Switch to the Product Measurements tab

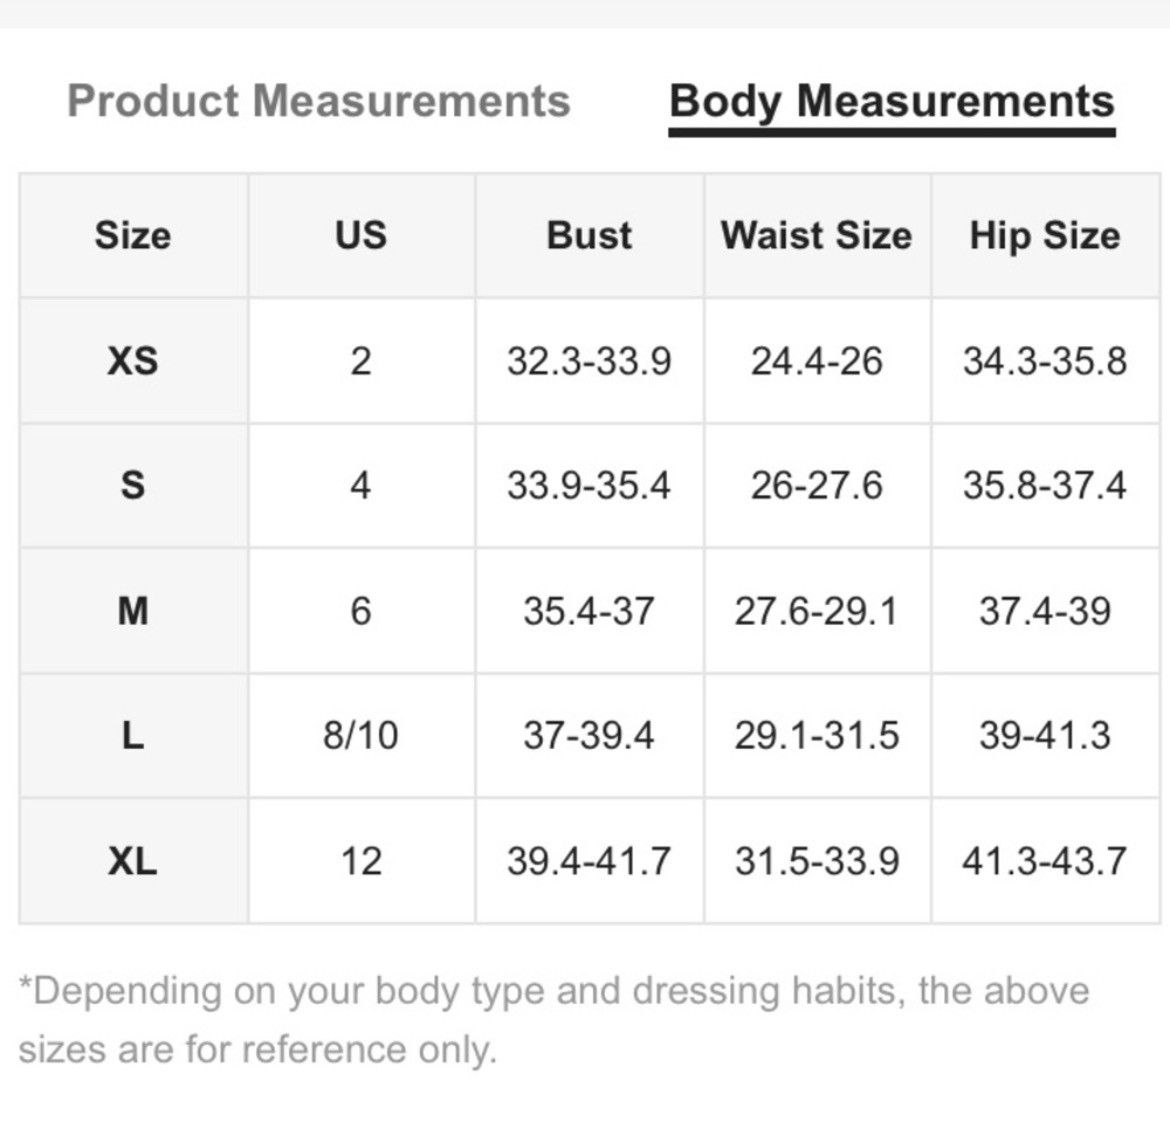pyautogui.click(x=319, y=101)
